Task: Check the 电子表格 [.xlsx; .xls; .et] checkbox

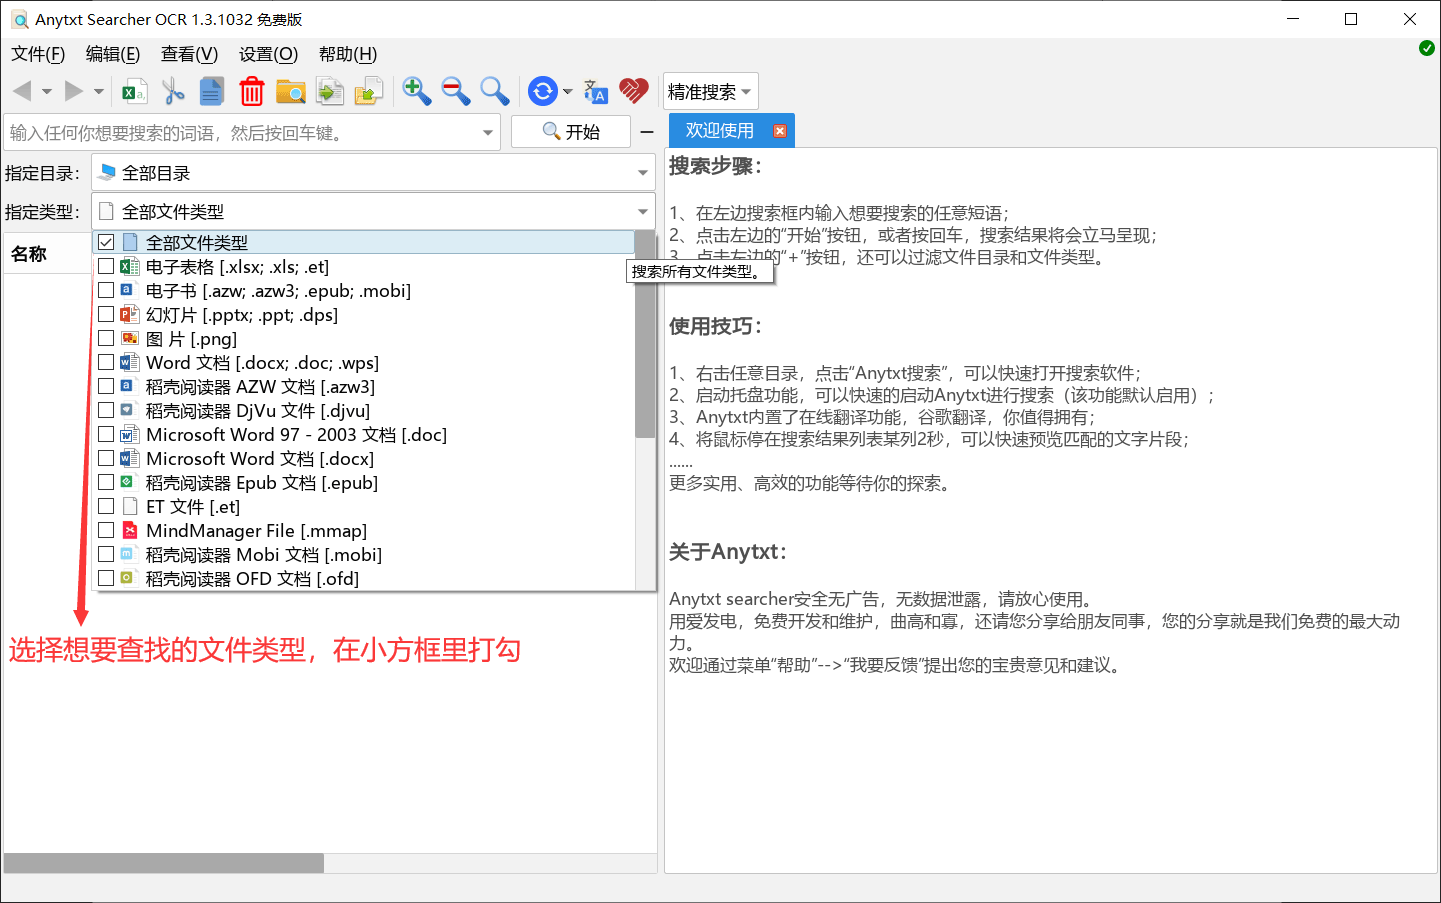Action: [106, 266]
